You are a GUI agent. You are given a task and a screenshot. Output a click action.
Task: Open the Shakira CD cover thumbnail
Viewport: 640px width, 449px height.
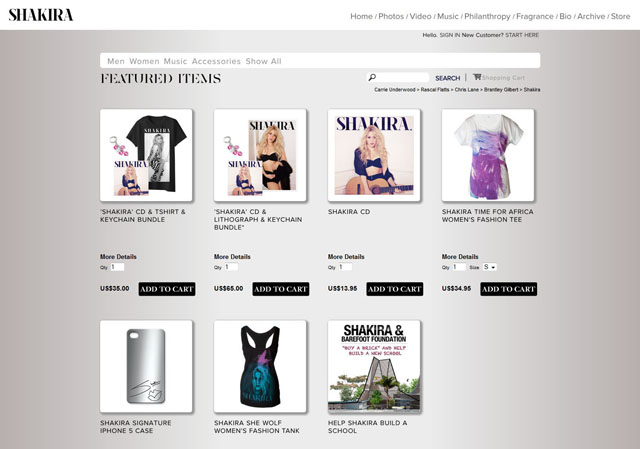pos(374,155)
